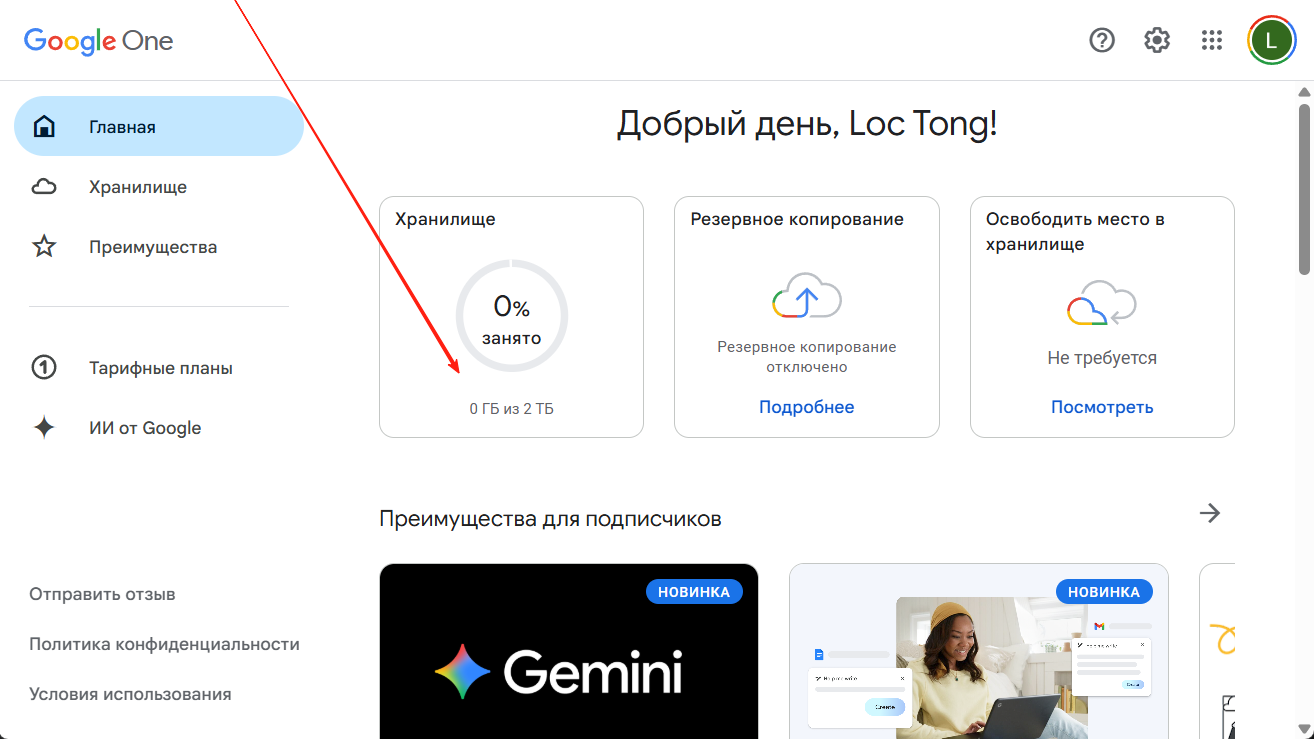Click the cloud icon in Освободить место card
Viewport: 1314px width, 739px height.
(x=1102, y=303)
